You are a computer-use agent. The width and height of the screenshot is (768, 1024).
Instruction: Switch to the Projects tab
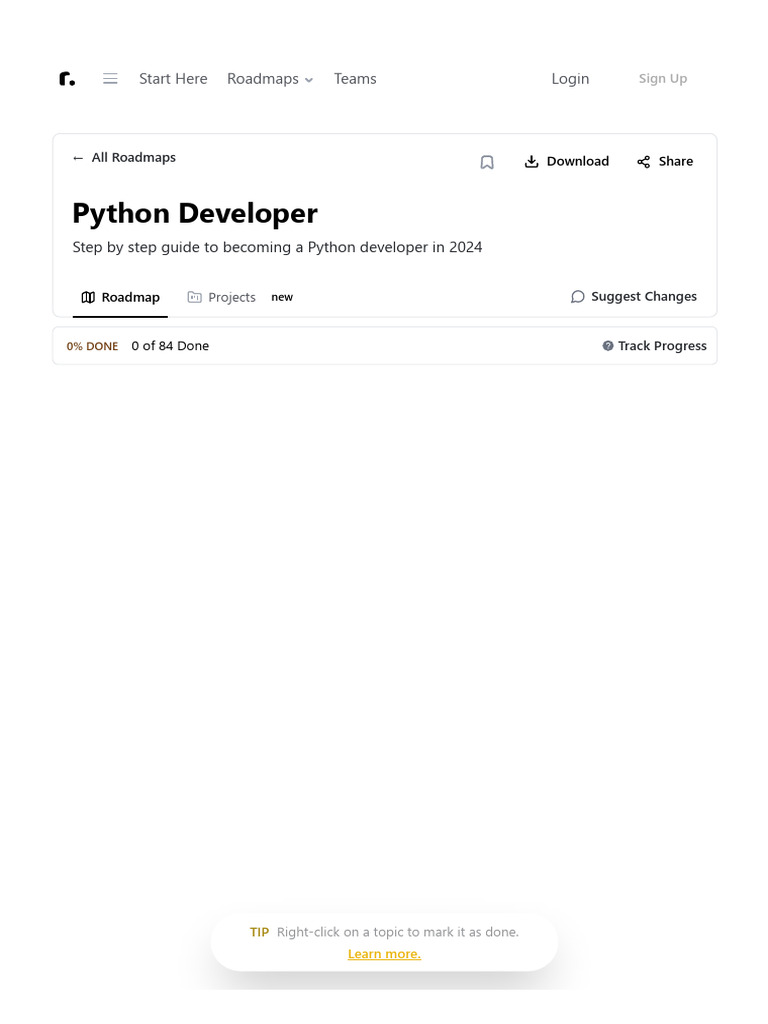232,297
